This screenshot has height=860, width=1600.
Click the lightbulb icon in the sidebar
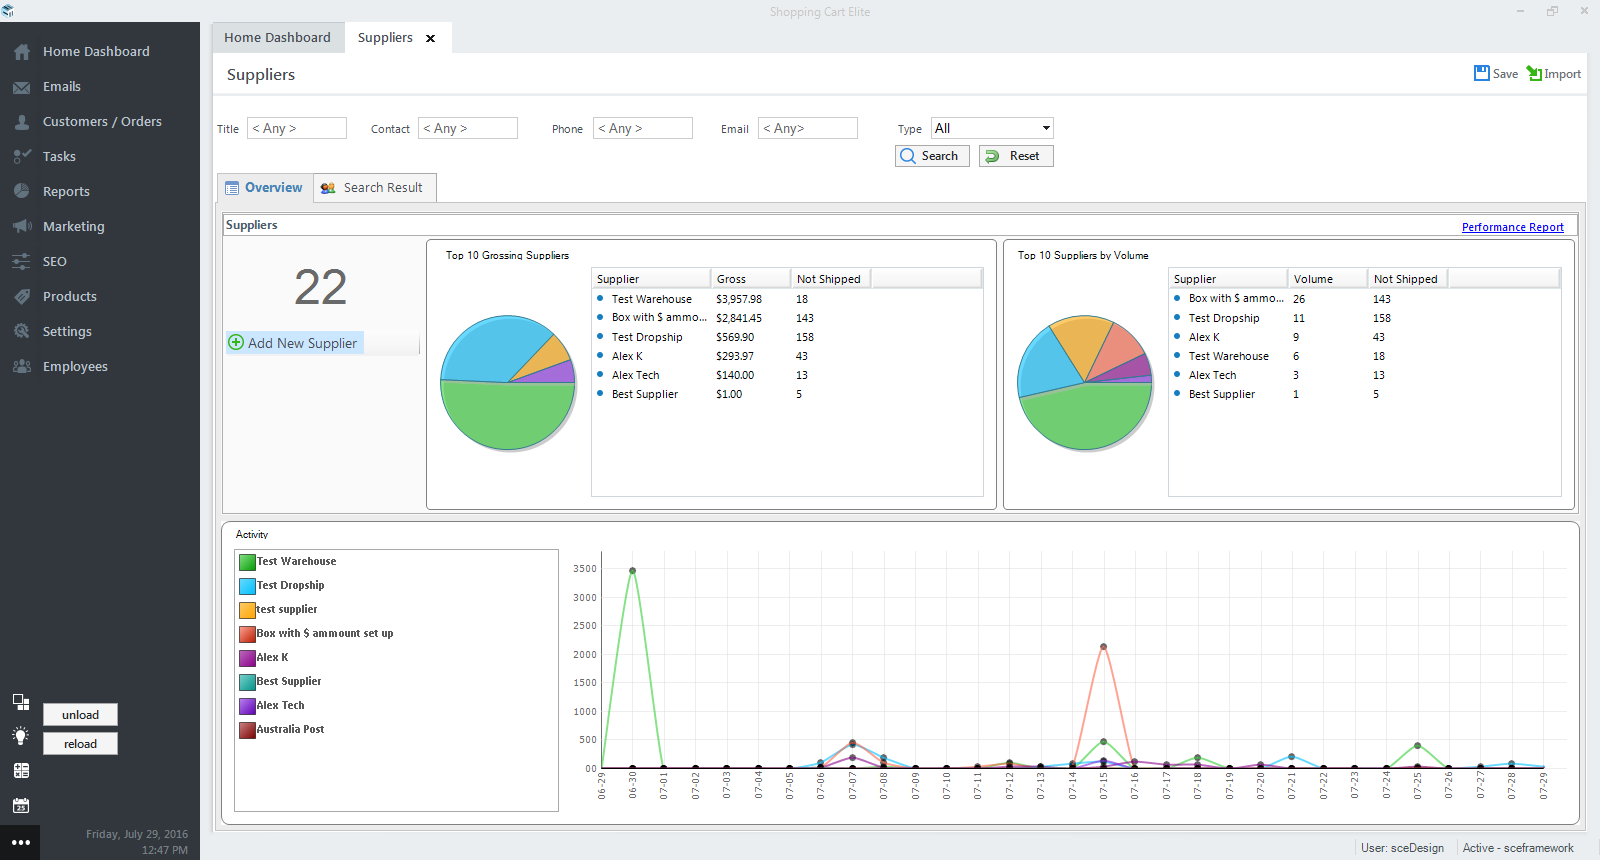pos(20,736)
